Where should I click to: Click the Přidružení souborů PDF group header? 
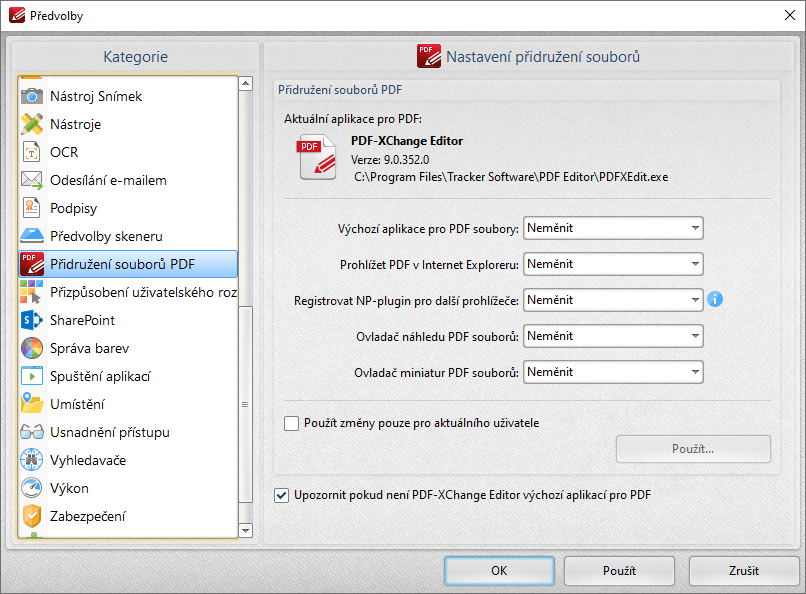click(x=340, y=90)
